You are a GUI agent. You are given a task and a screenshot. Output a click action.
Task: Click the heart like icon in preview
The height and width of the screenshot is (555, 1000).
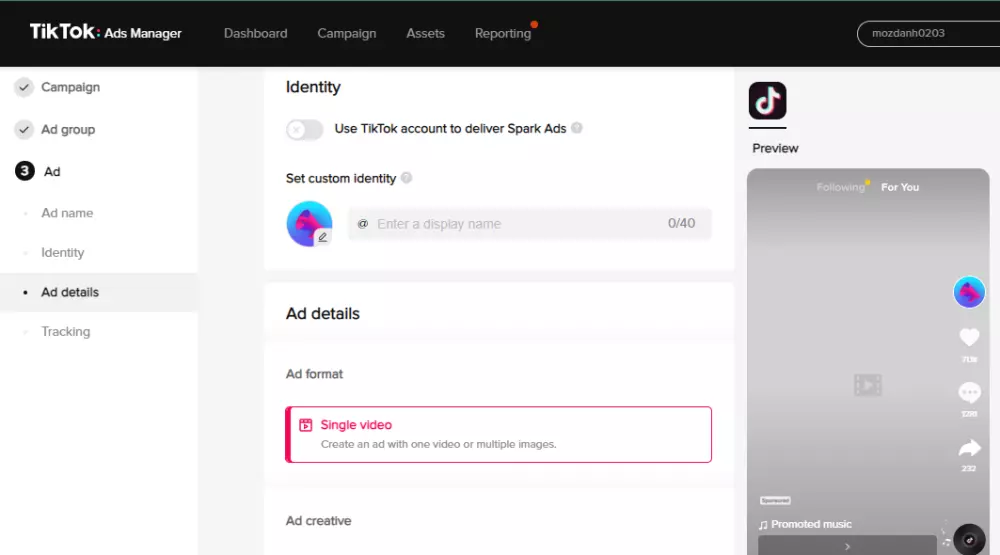(x=969, y=337)
